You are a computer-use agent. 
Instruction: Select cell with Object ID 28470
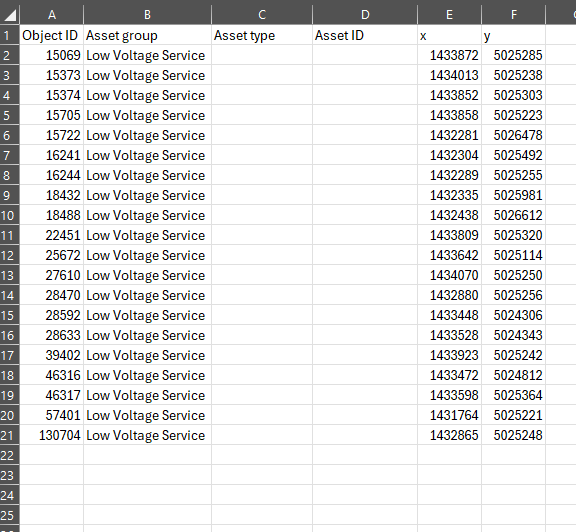point(51,295)
